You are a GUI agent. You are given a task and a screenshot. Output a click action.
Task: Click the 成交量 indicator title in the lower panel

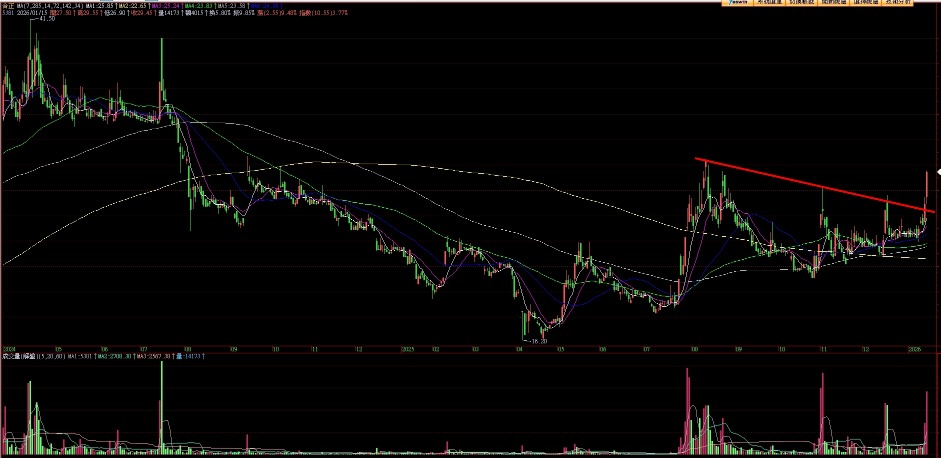[x=12, y=357]
